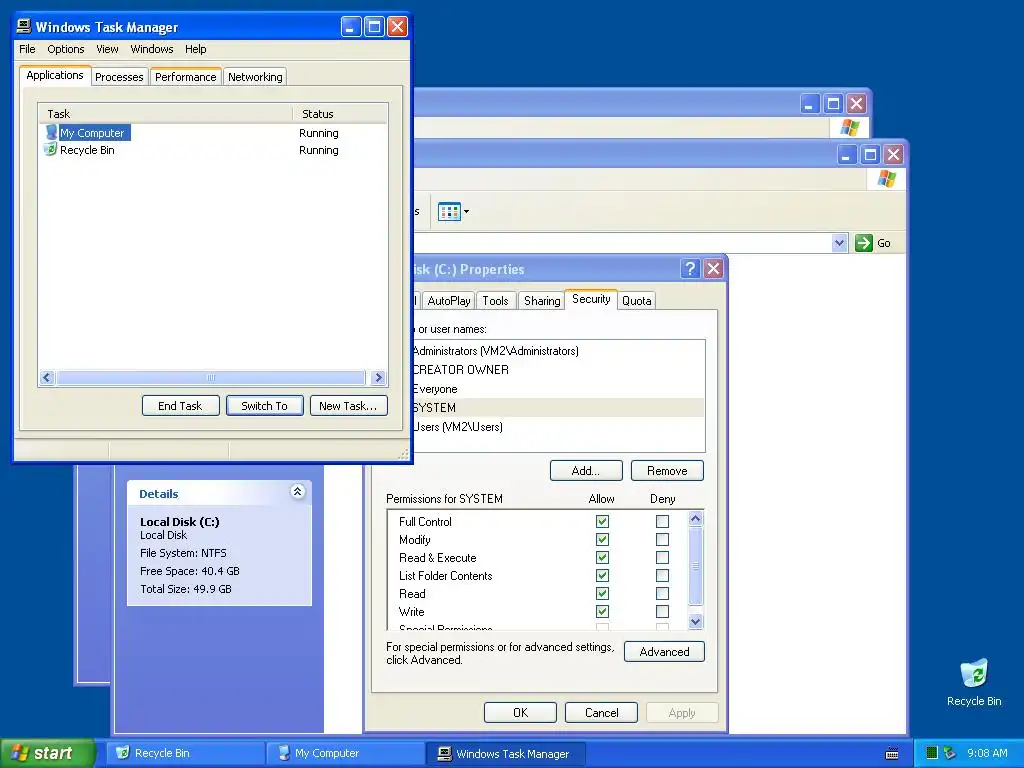Switch to the Performance tab
The image size is (1024, 768).
pos(185,76)
